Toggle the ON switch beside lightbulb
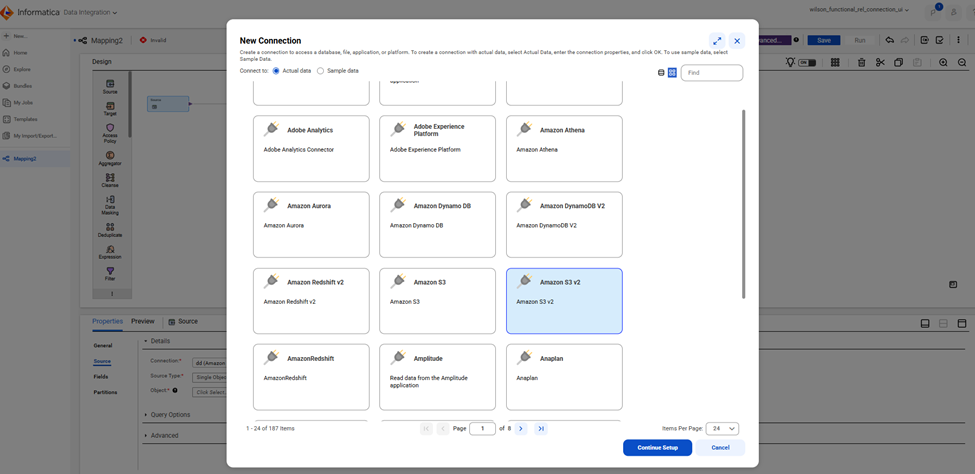This screenshot has width=975, height=474. (x=806, y=63)
